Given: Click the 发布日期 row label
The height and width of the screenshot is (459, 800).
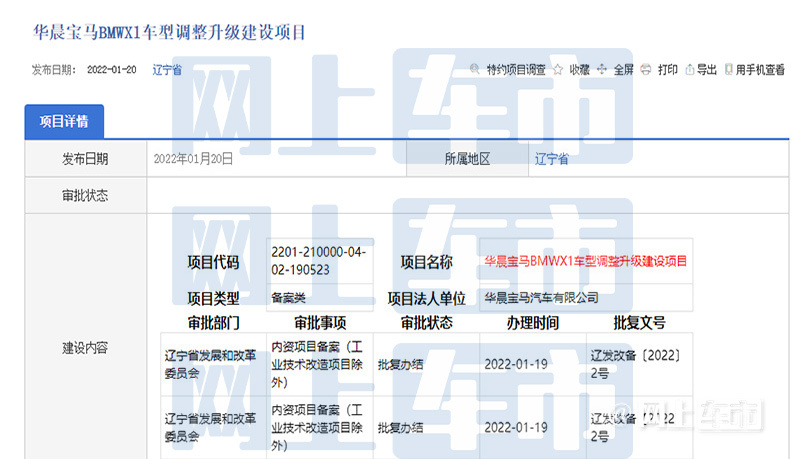Looking at the screenshot, I should [85, 159].
